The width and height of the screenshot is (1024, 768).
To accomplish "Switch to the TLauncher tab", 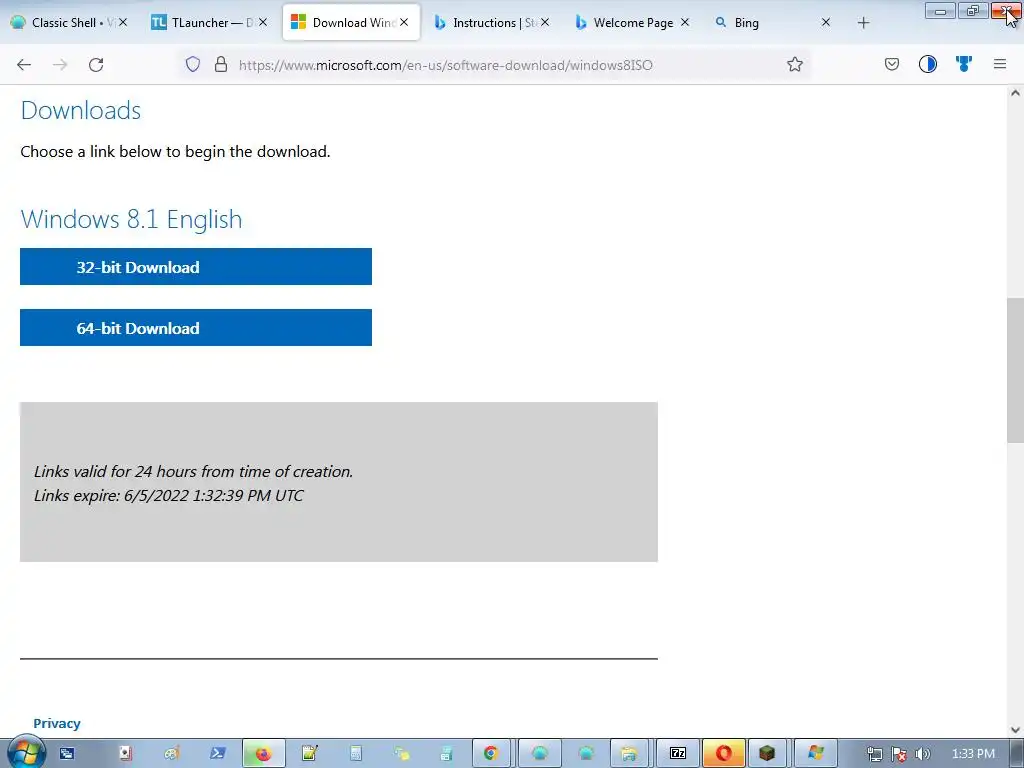I will (x=208, y=23).
